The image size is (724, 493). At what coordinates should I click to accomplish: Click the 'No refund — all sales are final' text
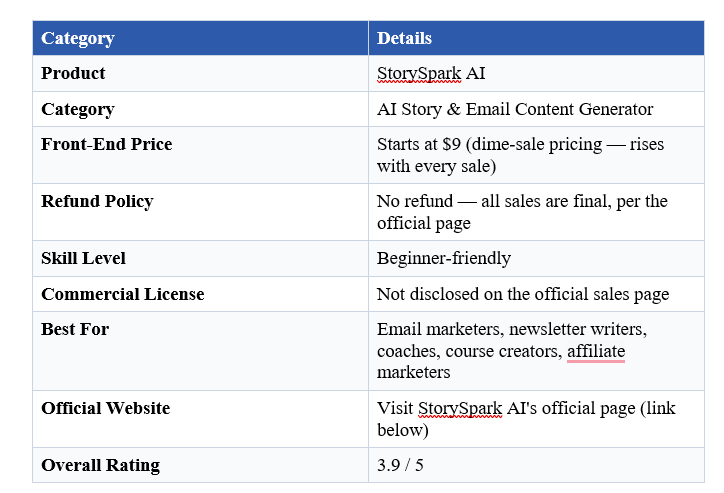[x=494, y=201]
